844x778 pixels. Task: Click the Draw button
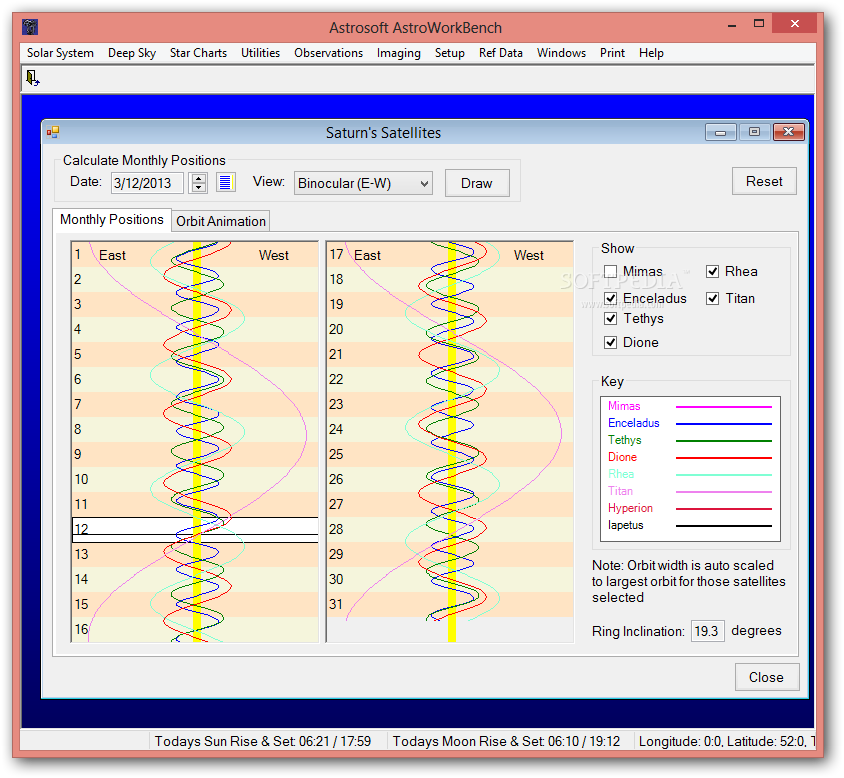[x=477, y=183]
